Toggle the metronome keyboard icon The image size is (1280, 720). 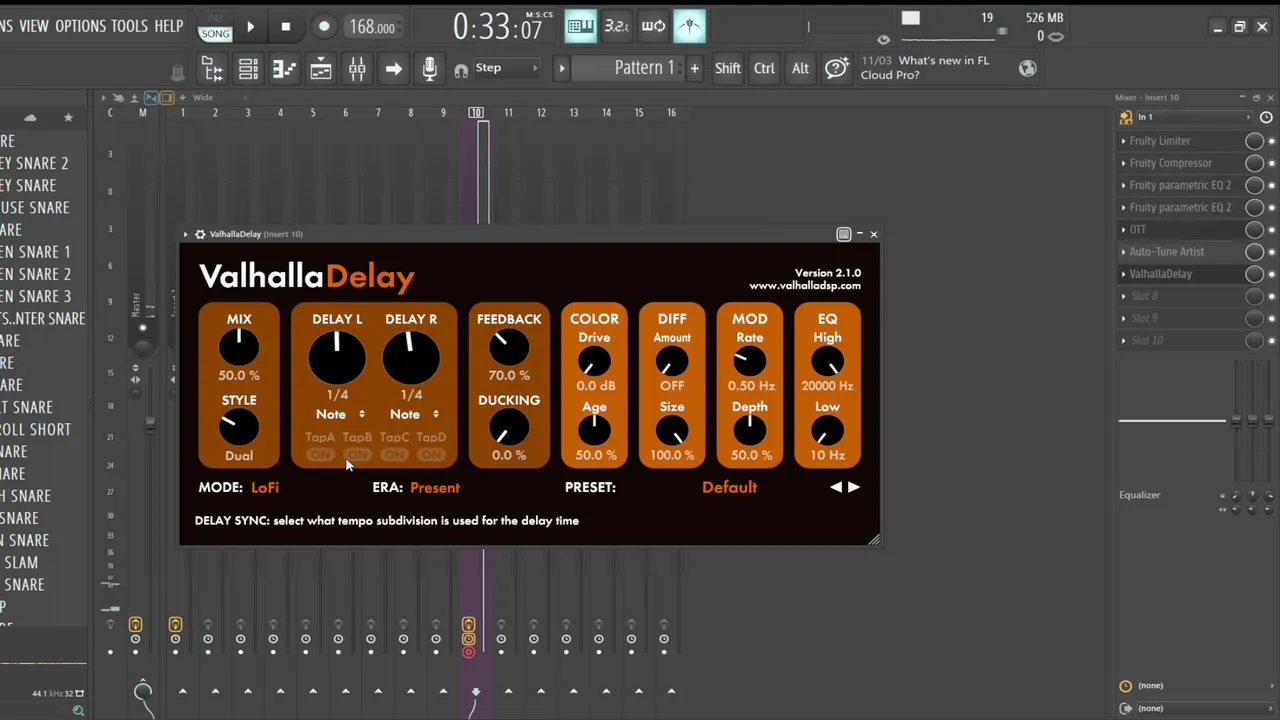581,26
